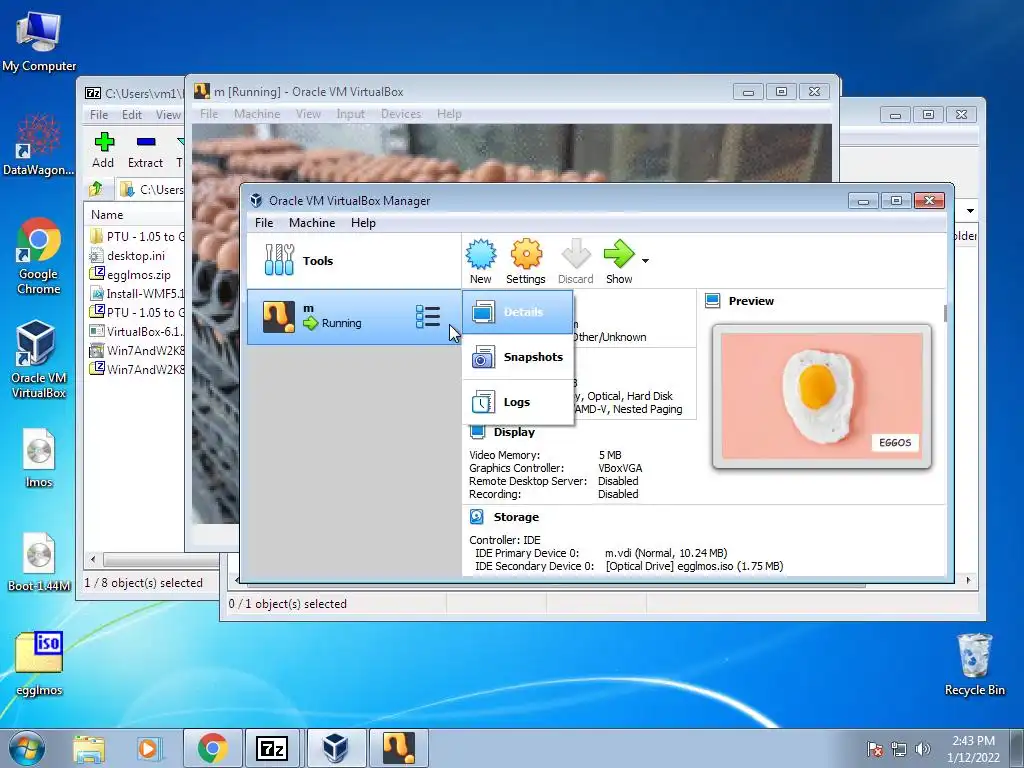Image resolution: width=1024 pixels, height=768 pixels.
Task: Click right arrow of rear window scrollbar
Action: [968, 580]
